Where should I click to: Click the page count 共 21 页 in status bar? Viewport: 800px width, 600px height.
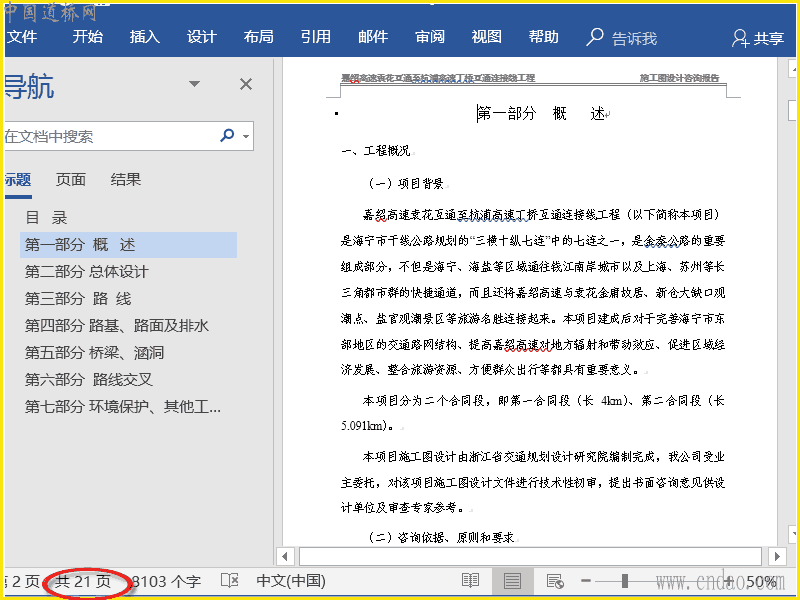click(83, 581)
